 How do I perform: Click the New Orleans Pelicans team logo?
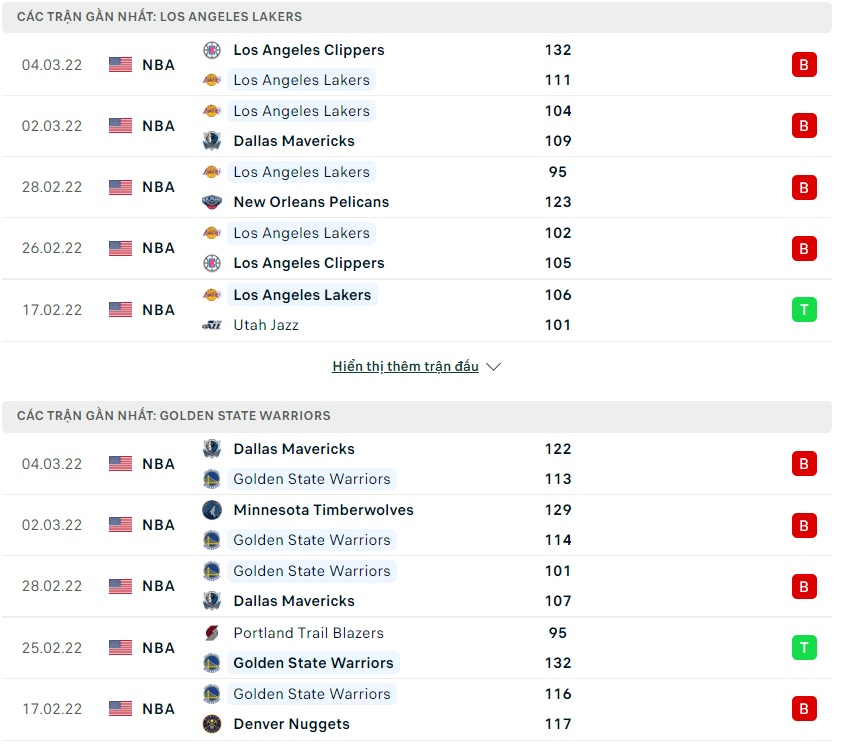coord(211,202)
